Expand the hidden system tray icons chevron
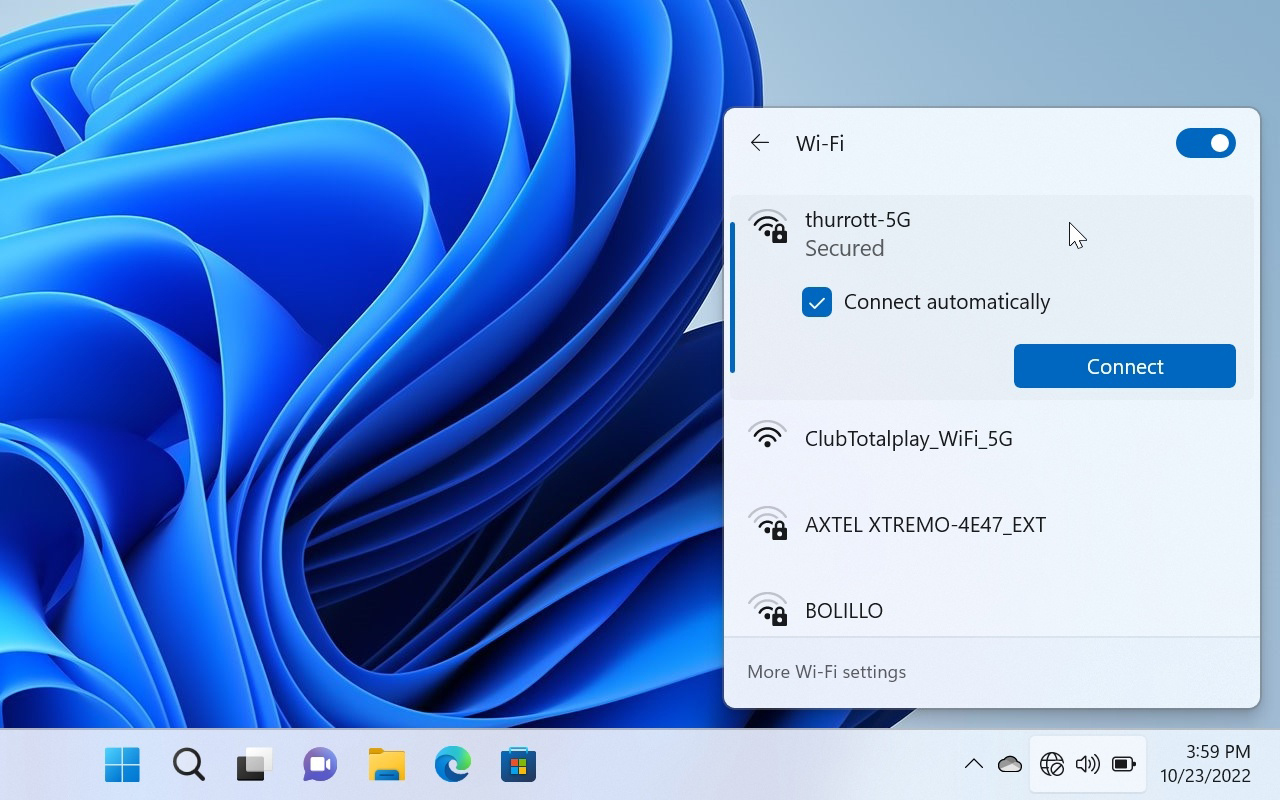1280x800 pixels. pyautogui.click(x=973, y=765)
